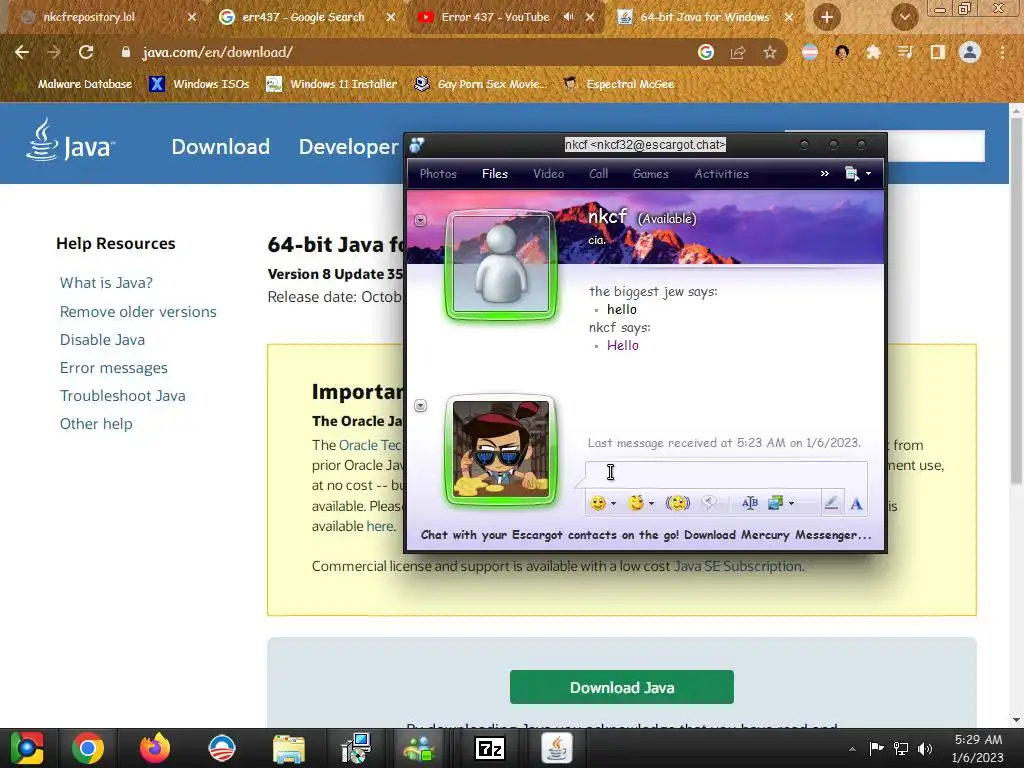Image resolution: width=1024 pixels, height=768 pixels.
Task: Expand the backgrounds dropdown arrow
Action: click(792, 503)
